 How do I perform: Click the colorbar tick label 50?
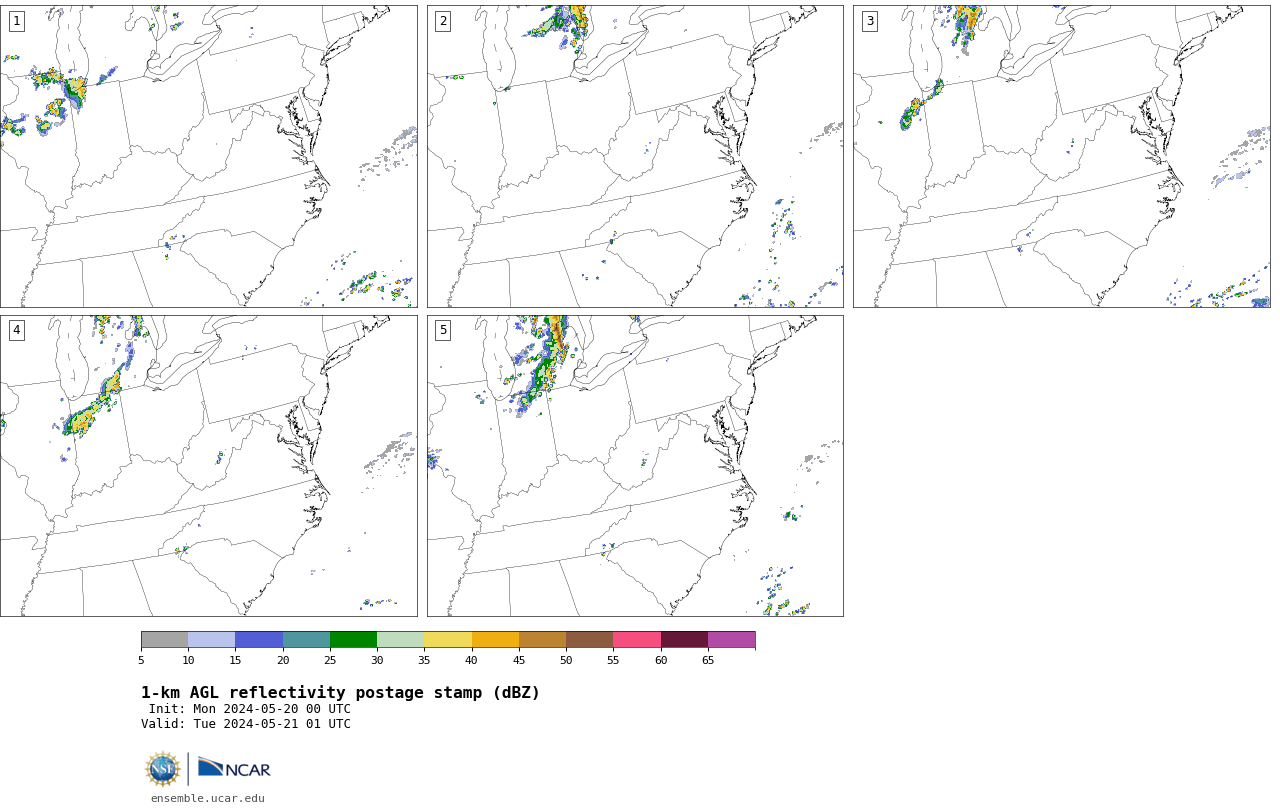566,660
